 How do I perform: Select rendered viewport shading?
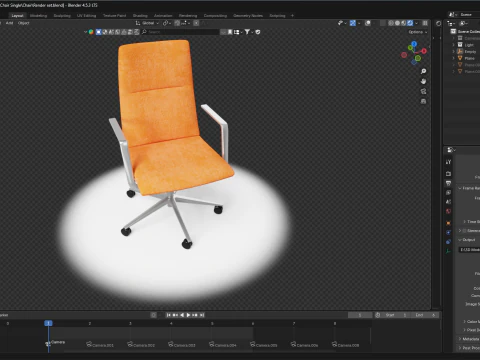coord(410,23)
